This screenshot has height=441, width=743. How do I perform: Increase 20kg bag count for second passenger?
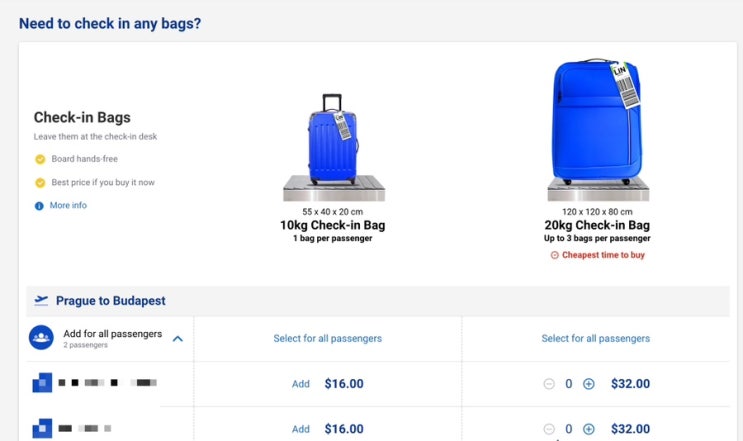coord(589,429)
